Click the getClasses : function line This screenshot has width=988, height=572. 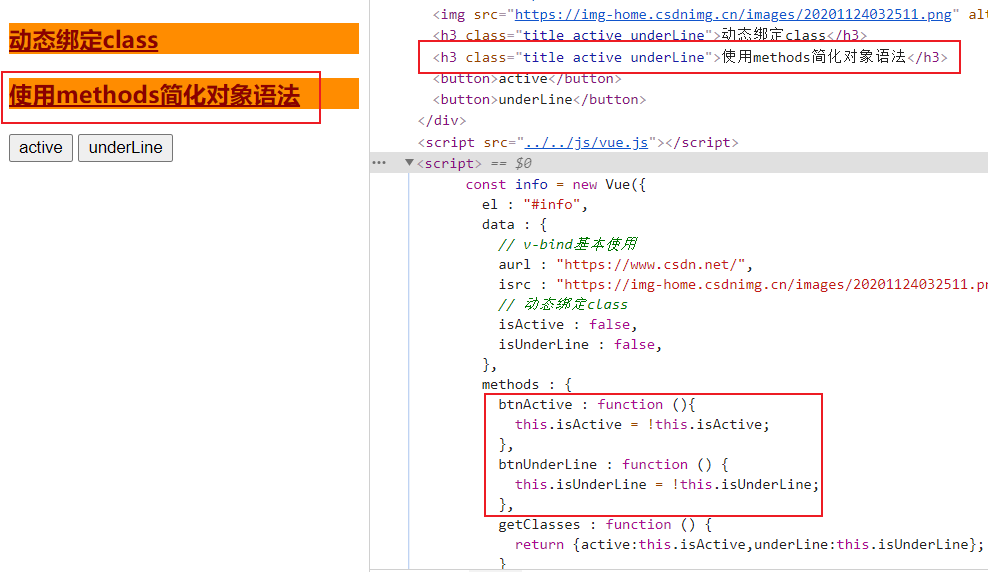(x=605, y=525)
